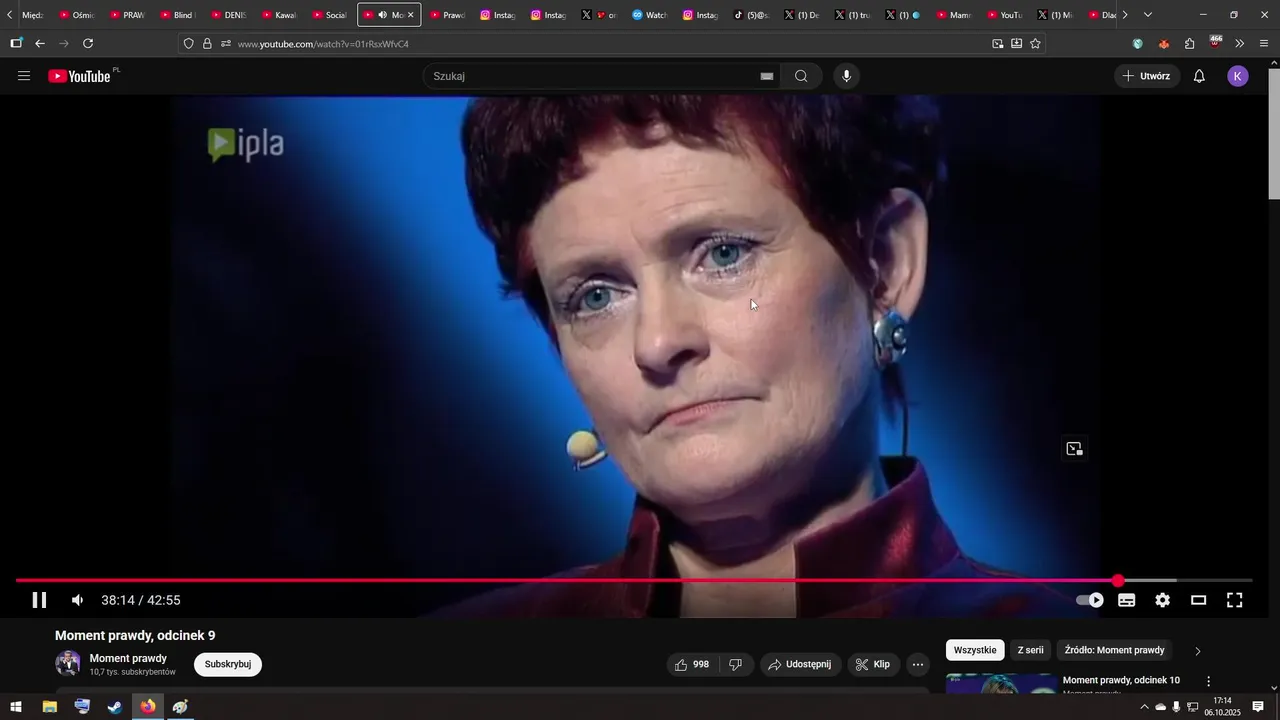The image size is (1280, 720).
Task: Open the list all tabs dropdown
Action: click(x=1147, y=15)
